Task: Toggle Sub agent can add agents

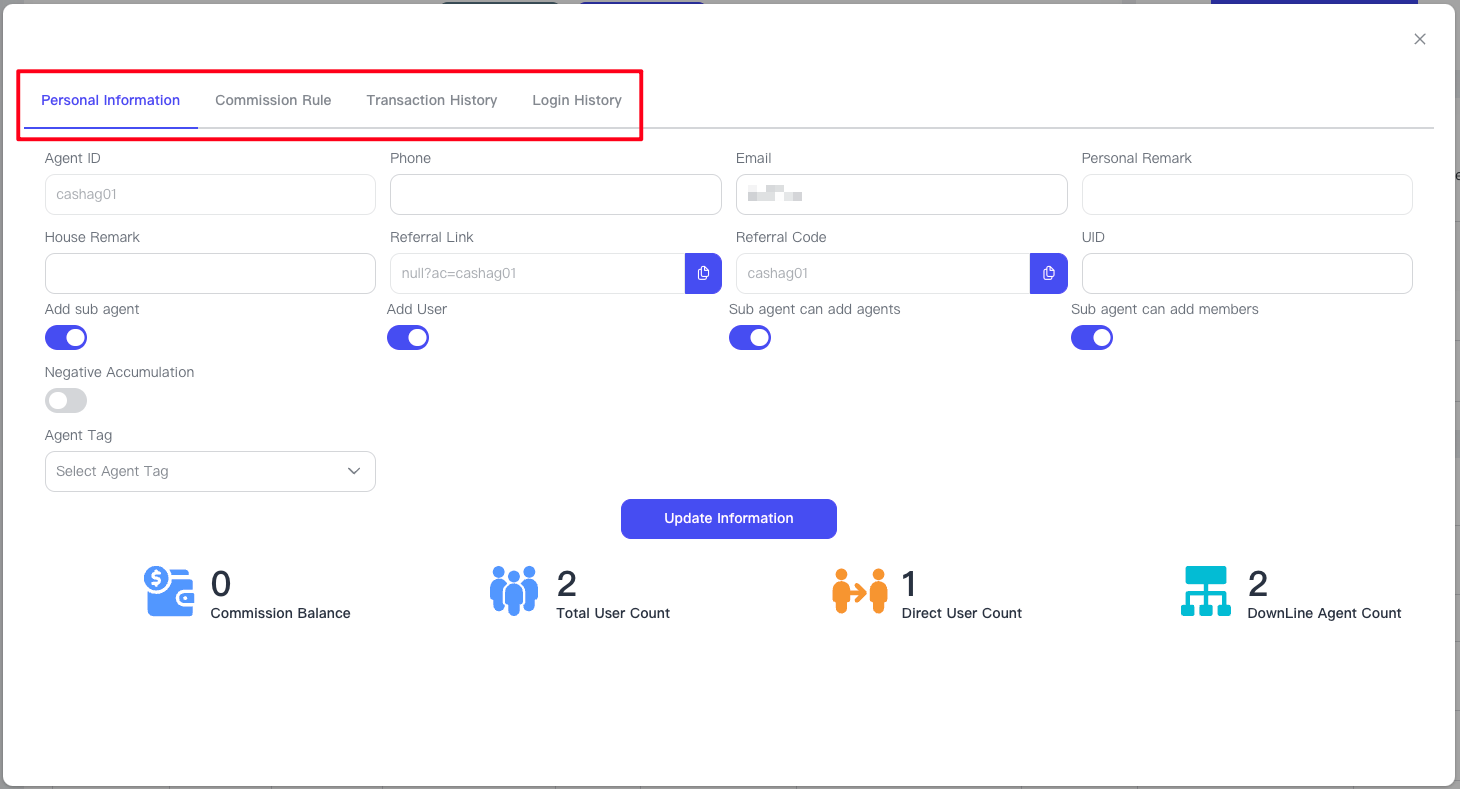Action: coord(750,338)
